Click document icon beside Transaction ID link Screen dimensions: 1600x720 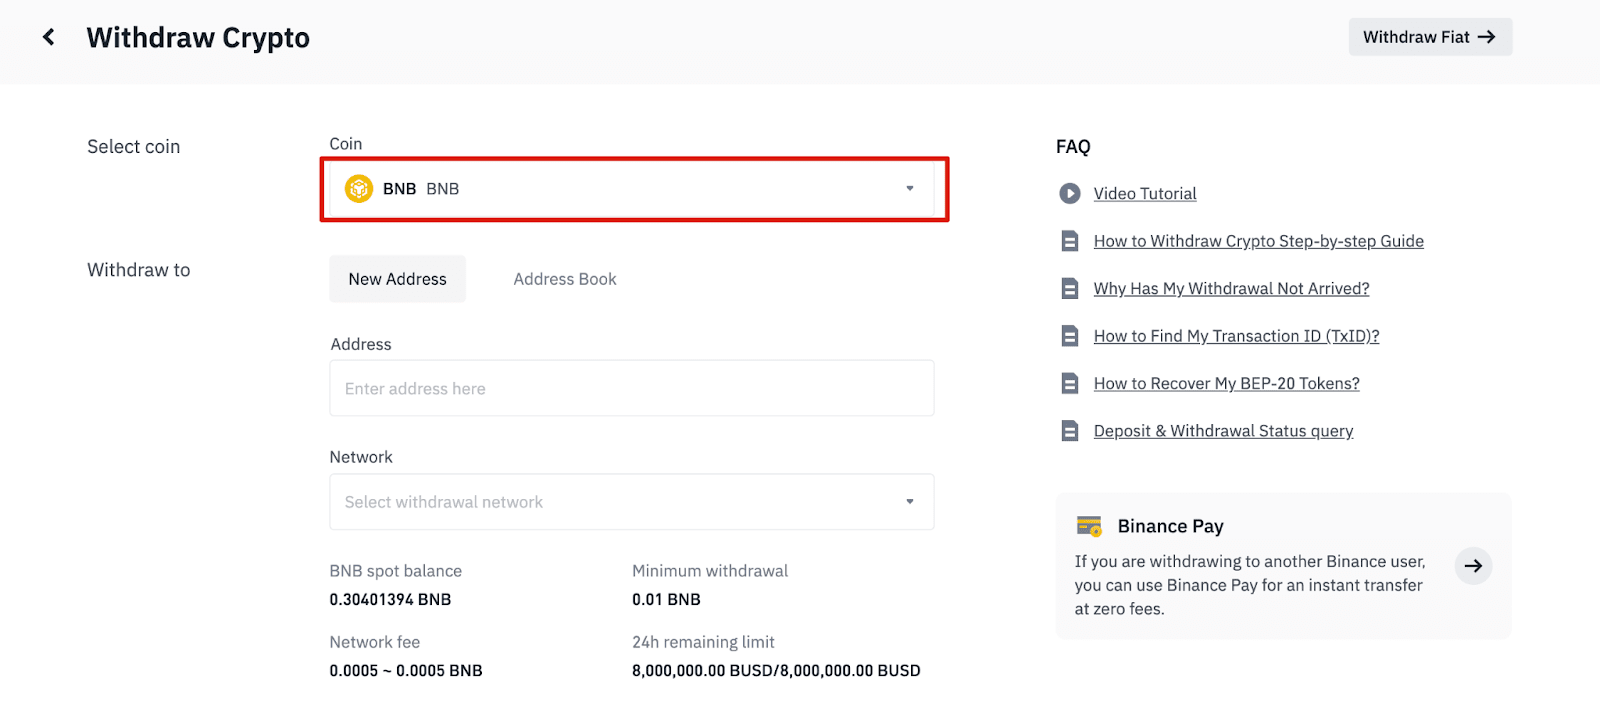tap(1069, 336)
